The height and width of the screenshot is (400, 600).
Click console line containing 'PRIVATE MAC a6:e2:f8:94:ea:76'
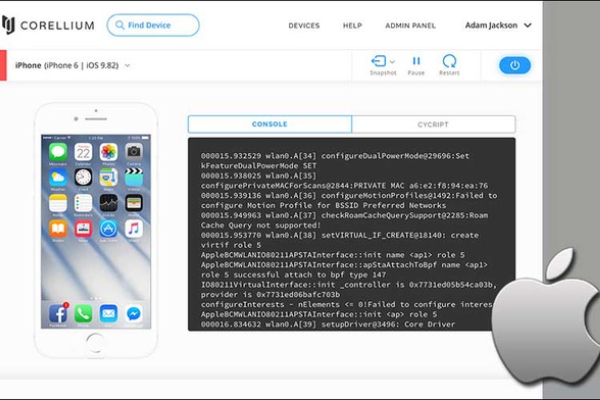pos(344,186)
